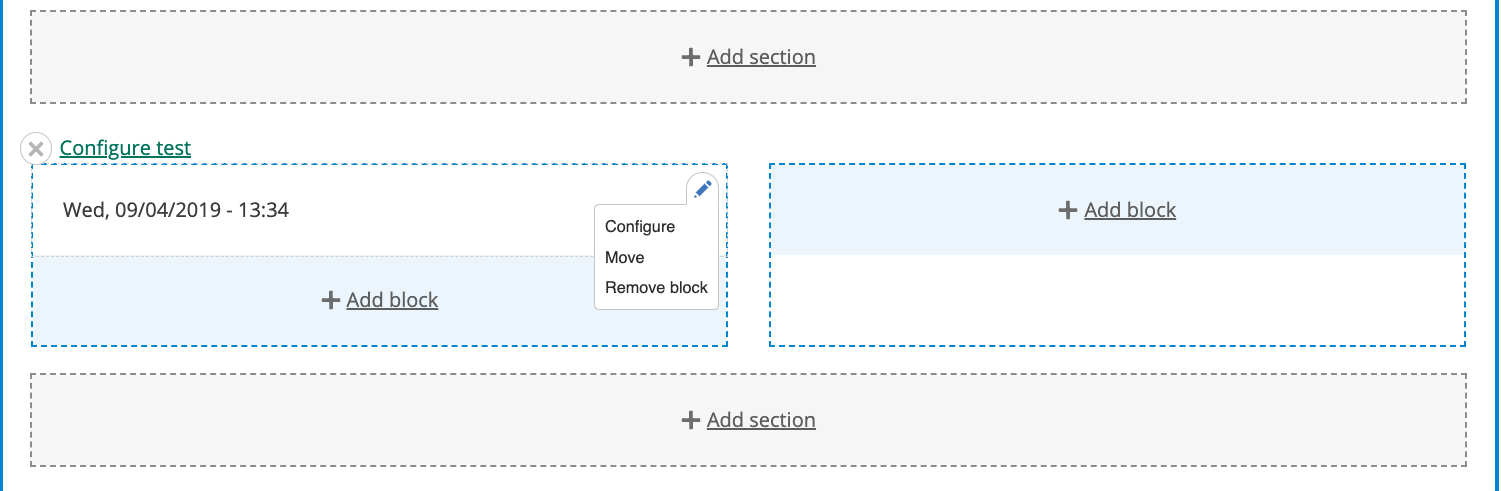Click plus icon of the last Add section
This screenshot has width=1501, height=491.
[690, 420]
